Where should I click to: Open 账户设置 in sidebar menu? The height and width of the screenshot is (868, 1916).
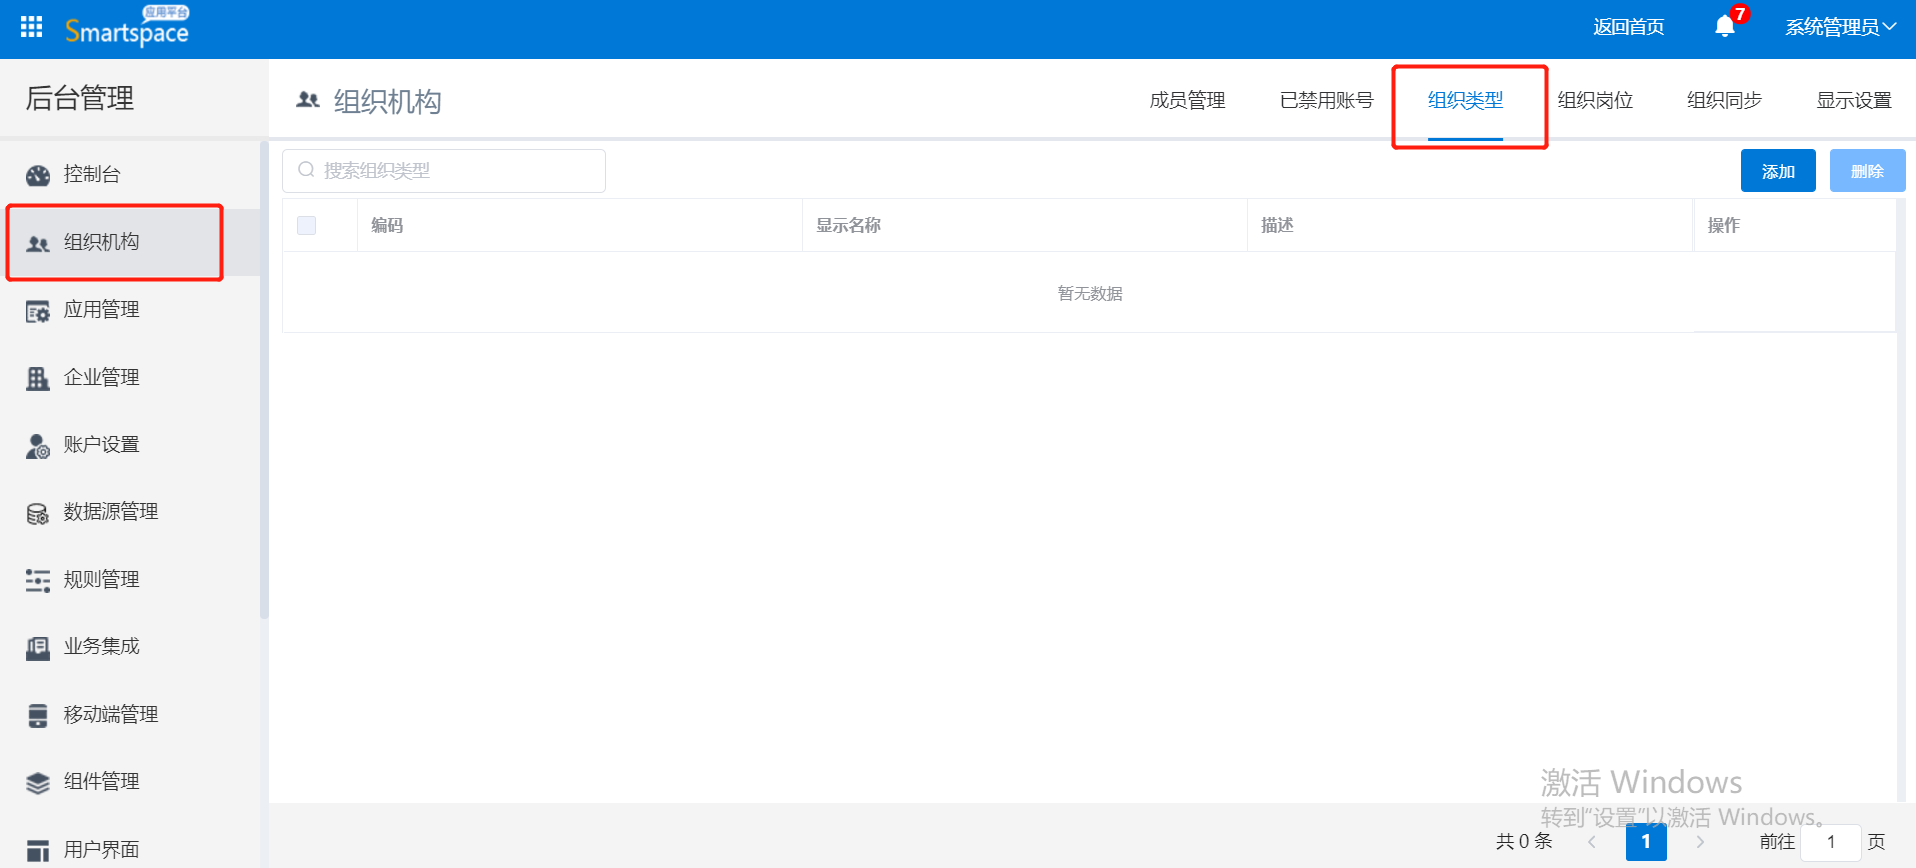[x=101, y=445]
